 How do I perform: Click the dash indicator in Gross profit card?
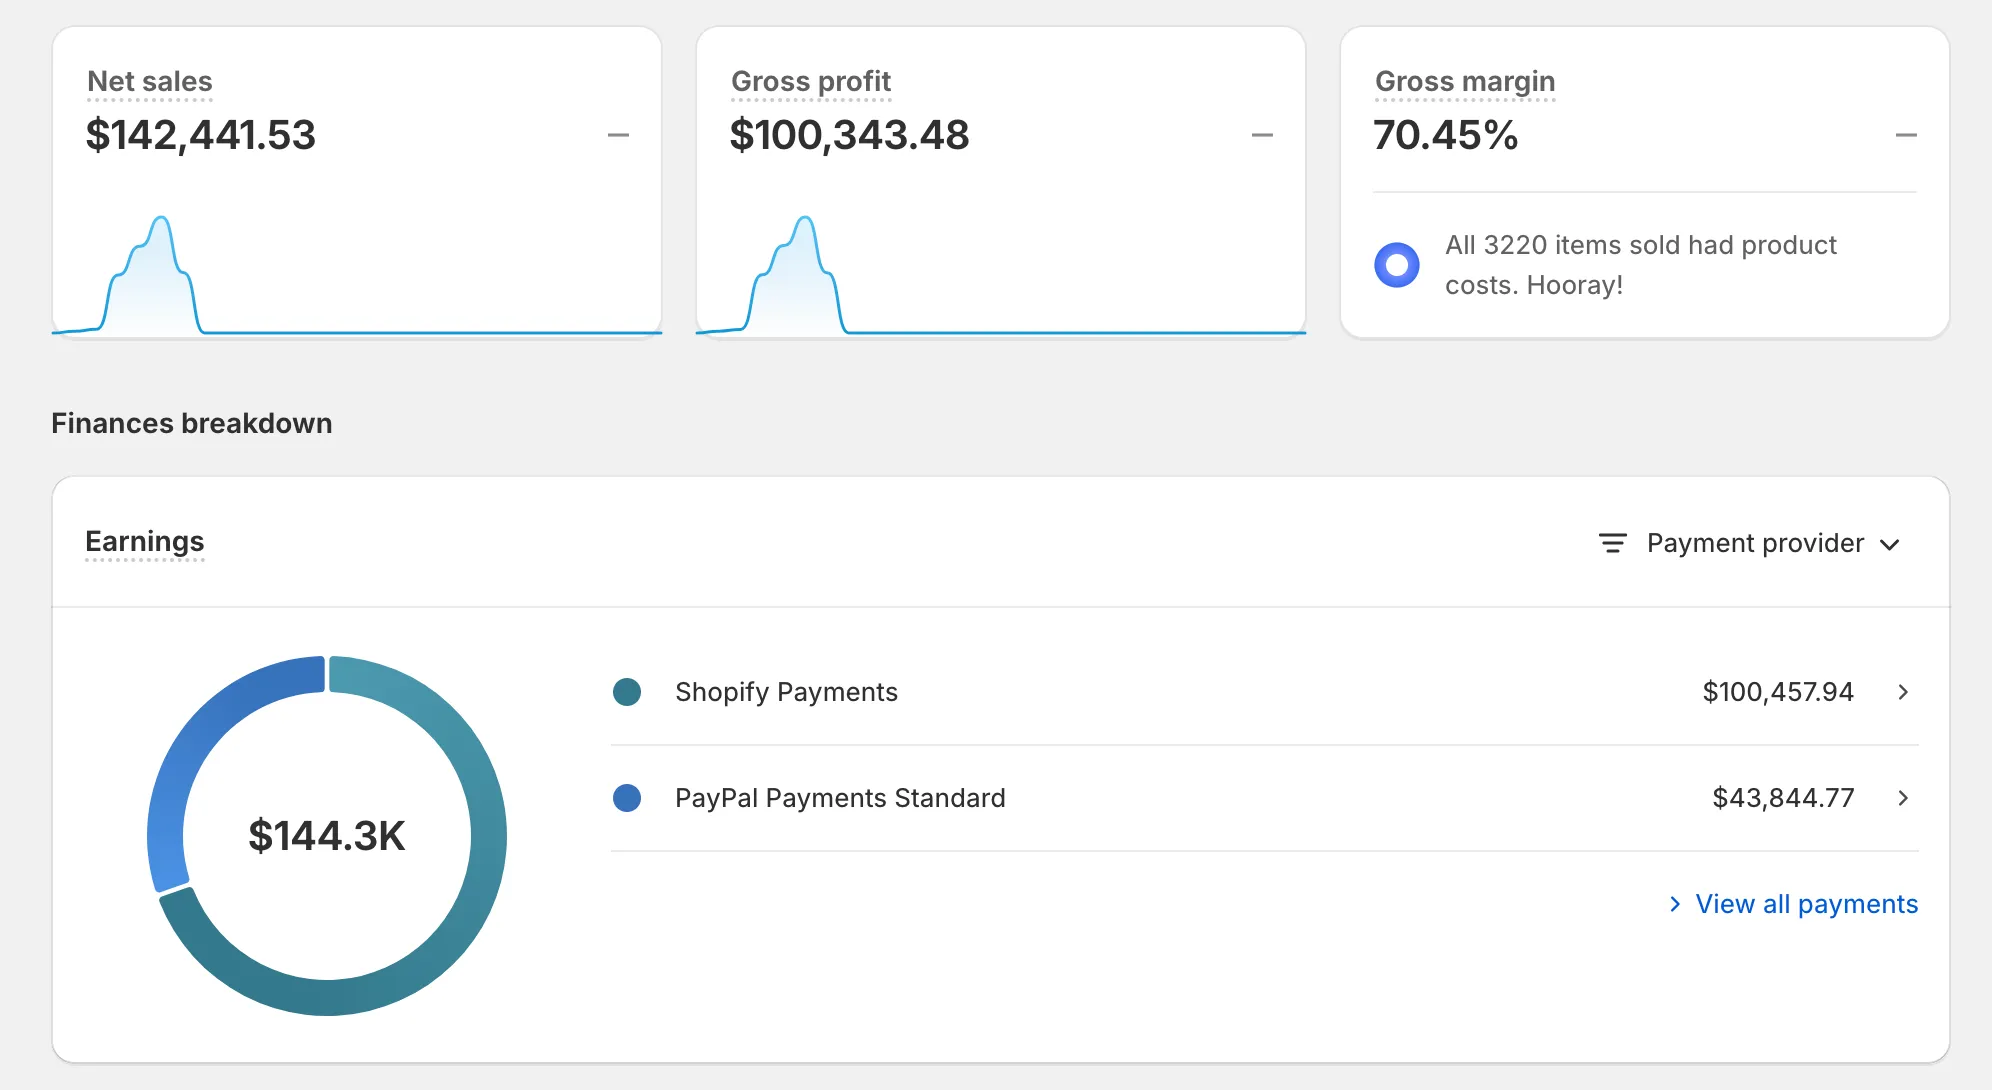(1262, 135)
